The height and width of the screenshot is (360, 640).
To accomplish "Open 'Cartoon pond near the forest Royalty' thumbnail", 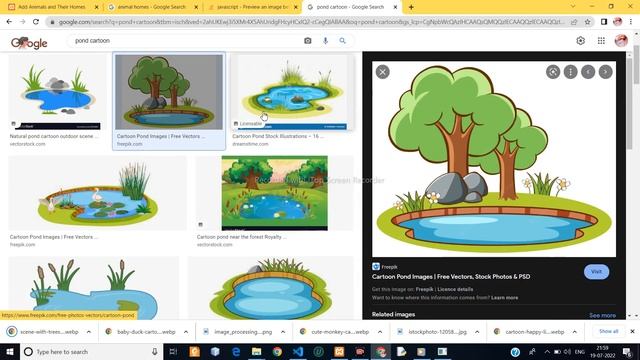I will pyautogui.click(x=275, y=193).
